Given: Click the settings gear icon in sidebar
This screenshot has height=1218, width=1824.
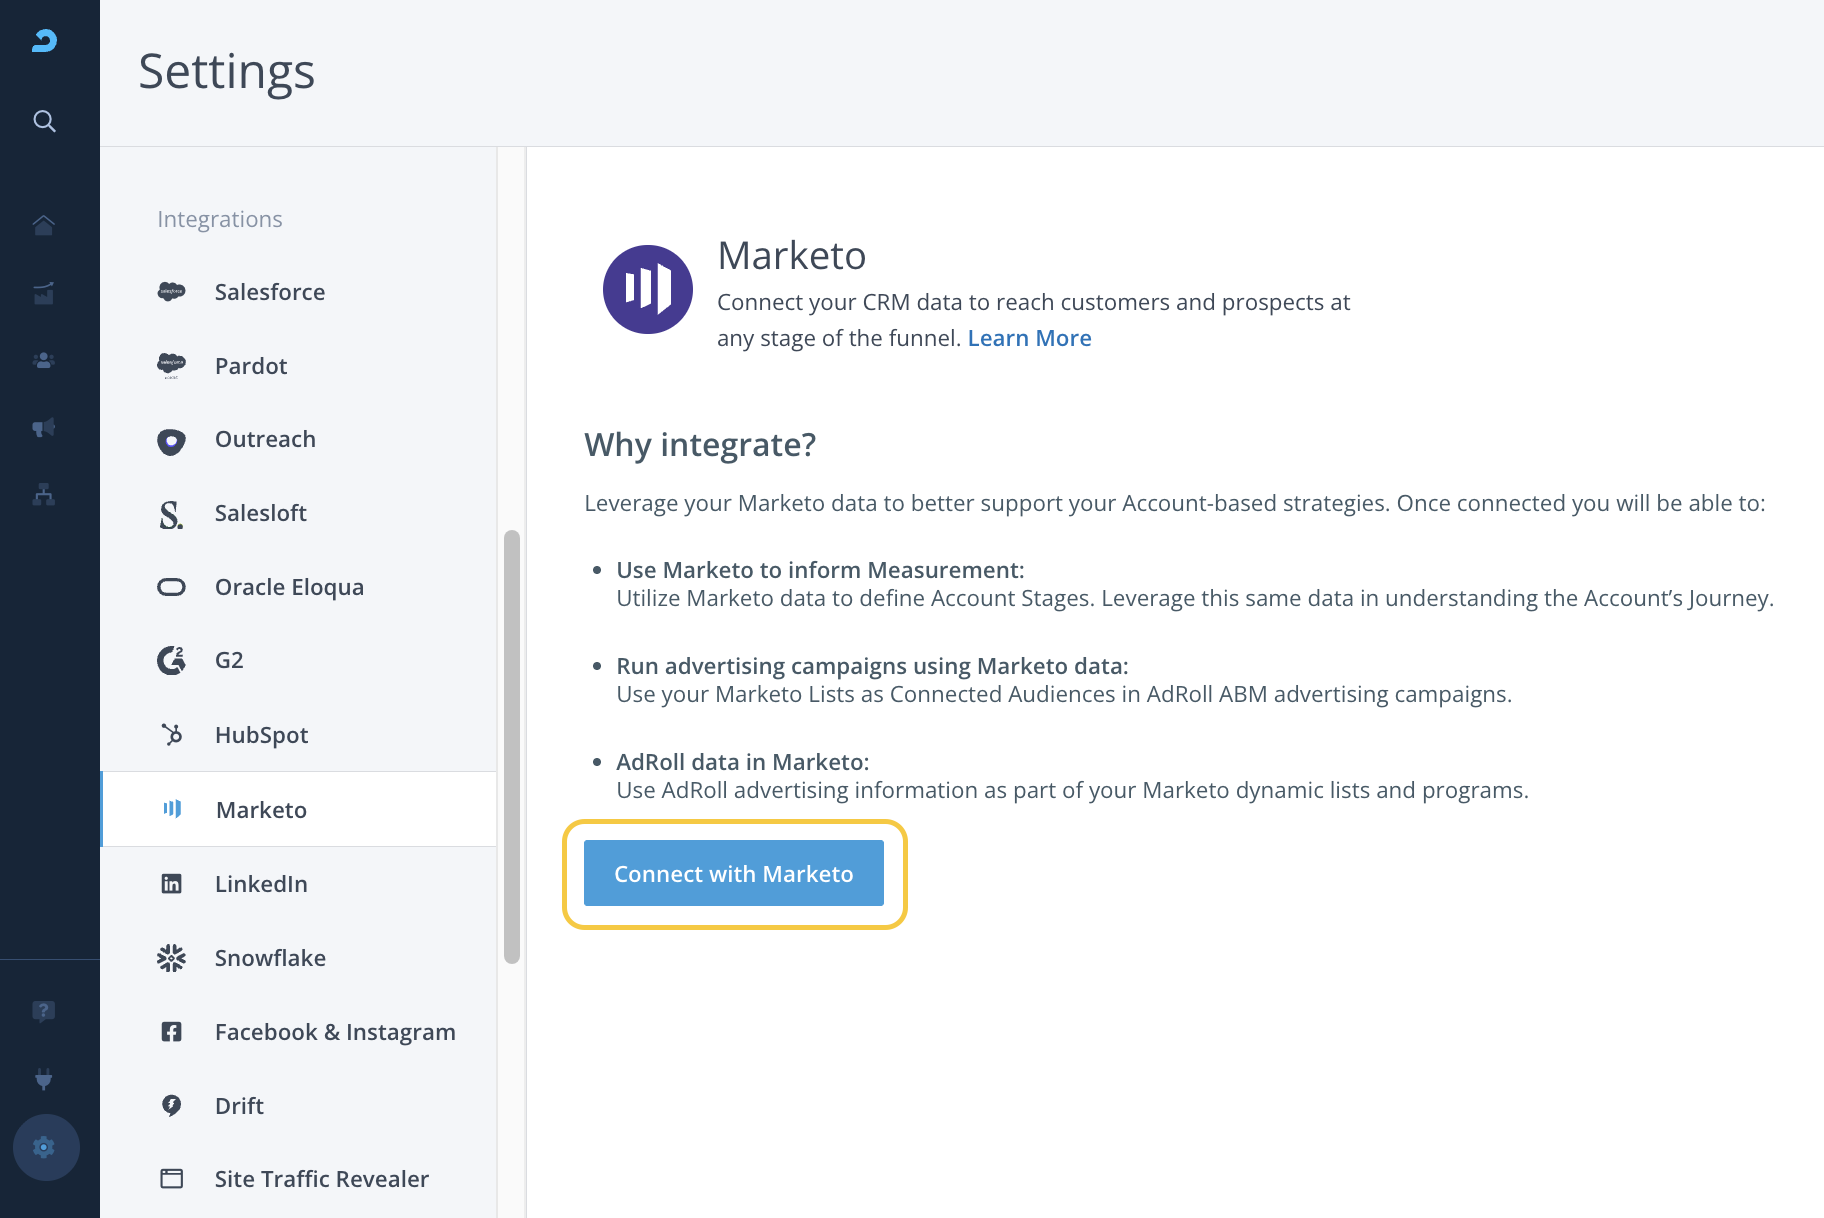Looking at the screenshot, I should pos(46,1147).
